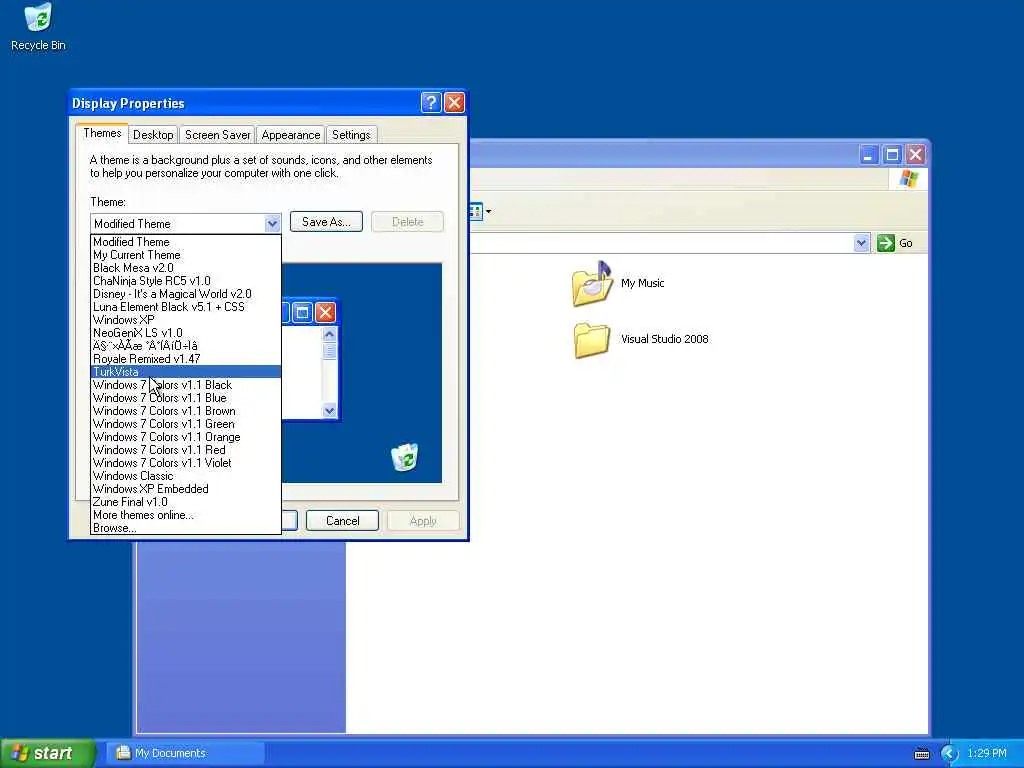Image resolution: width=1024 pixels, height=768 pixels.
Task: Minimize the My Documents Explorer window
Action: click(x=869, y=155)
